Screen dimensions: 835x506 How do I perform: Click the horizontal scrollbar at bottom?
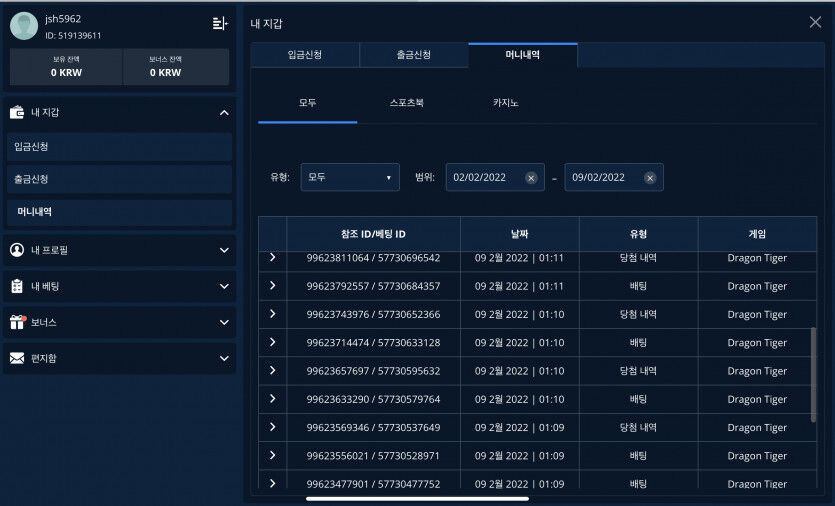click(x=418, y=499)
